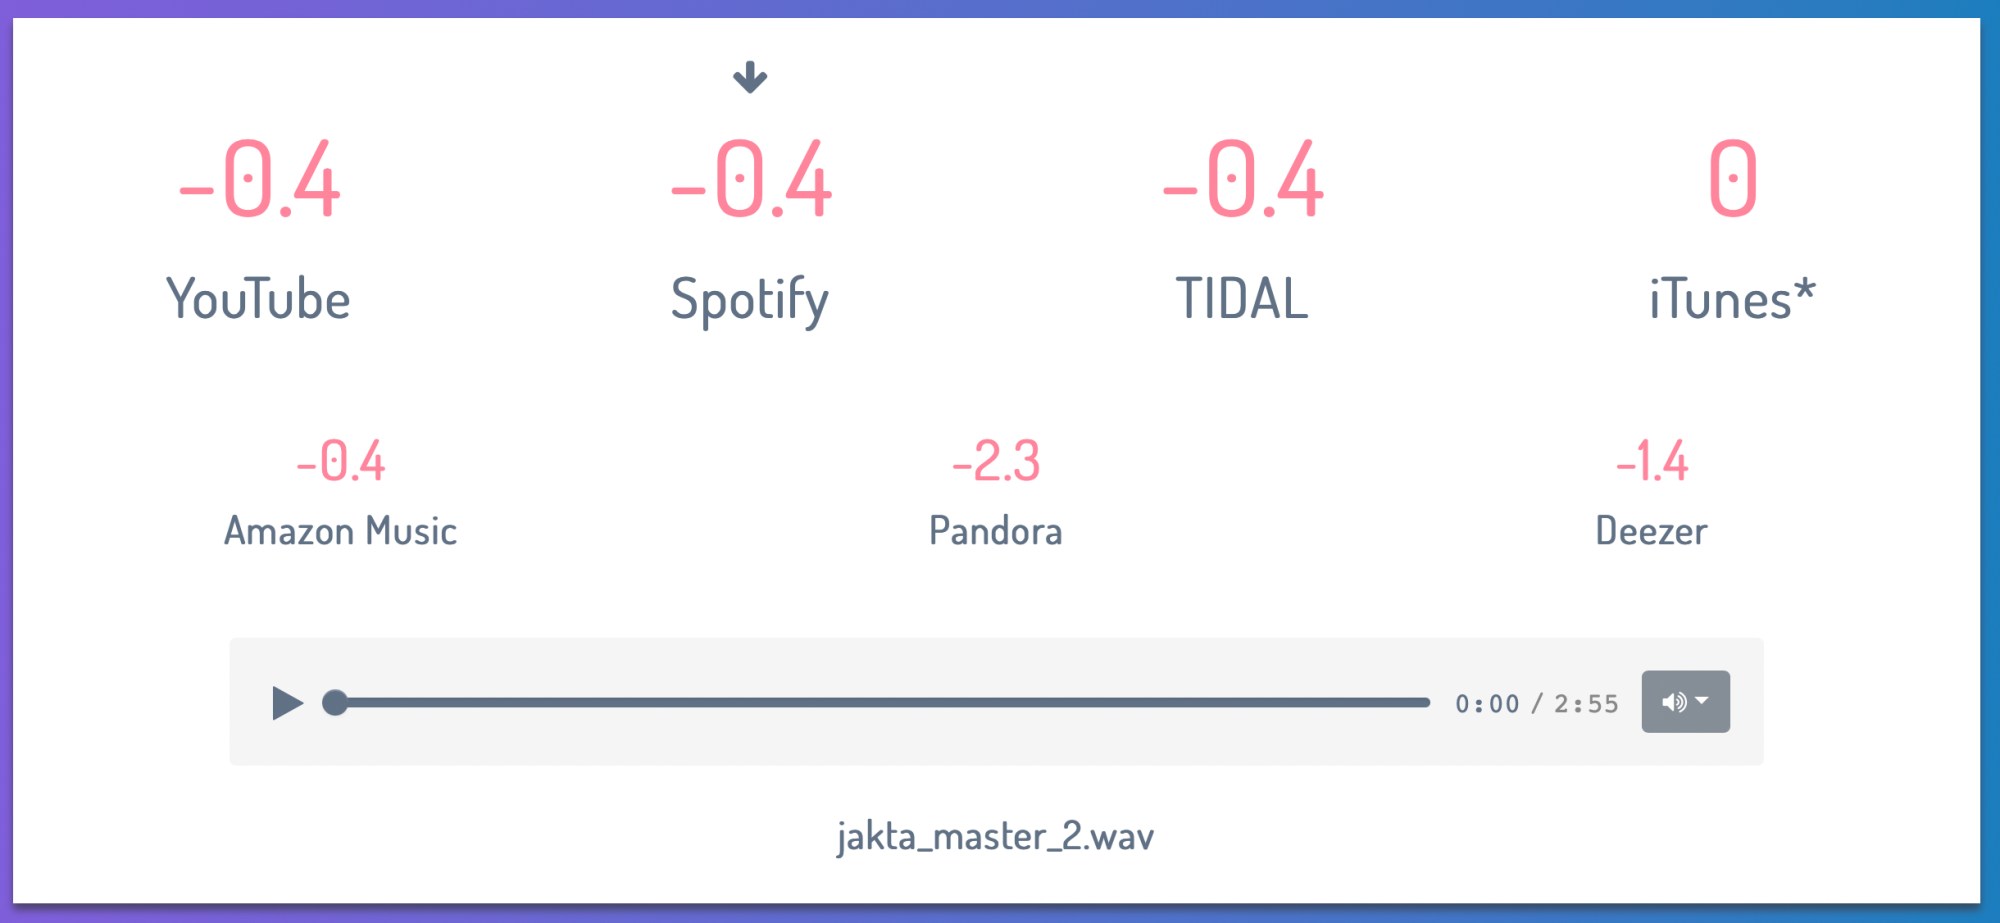Click the jakta_master_2.wav file name
The image size is (2000, 923).
[x=996, y=836]
